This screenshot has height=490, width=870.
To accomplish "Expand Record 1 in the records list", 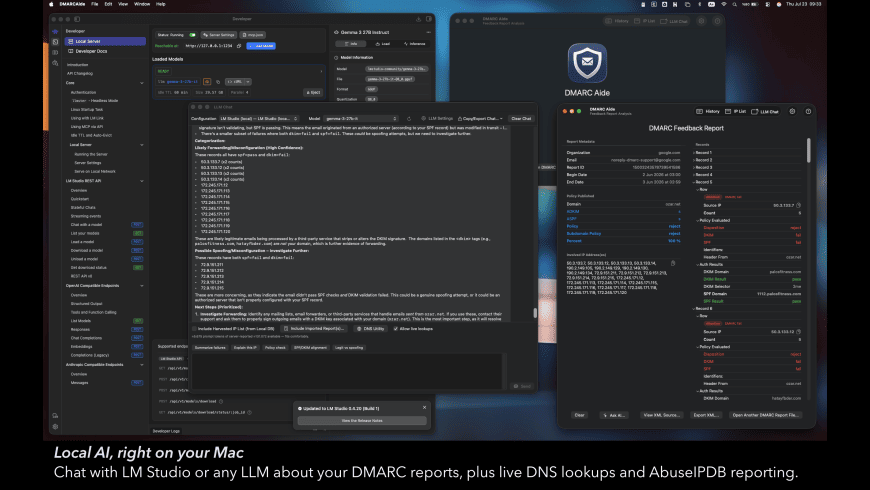I will click(x=694, y=153).
